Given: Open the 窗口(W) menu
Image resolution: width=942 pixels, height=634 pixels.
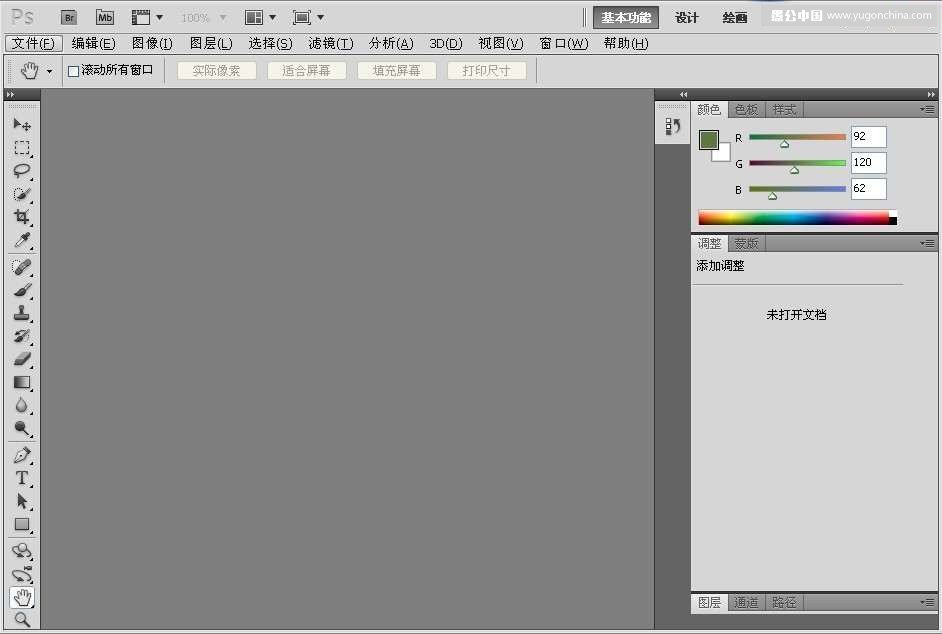Looking at the screenshot, I should point(564,43).
